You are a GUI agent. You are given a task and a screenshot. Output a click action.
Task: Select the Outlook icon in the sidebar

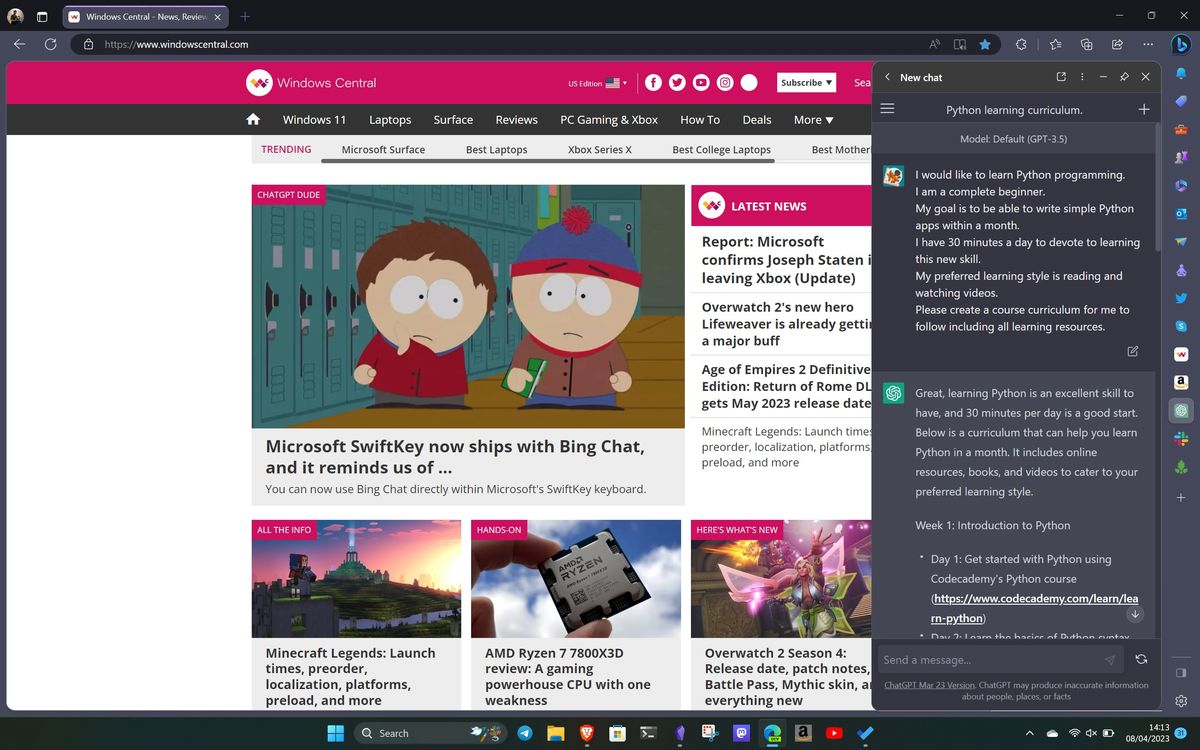coord(1181,213)
